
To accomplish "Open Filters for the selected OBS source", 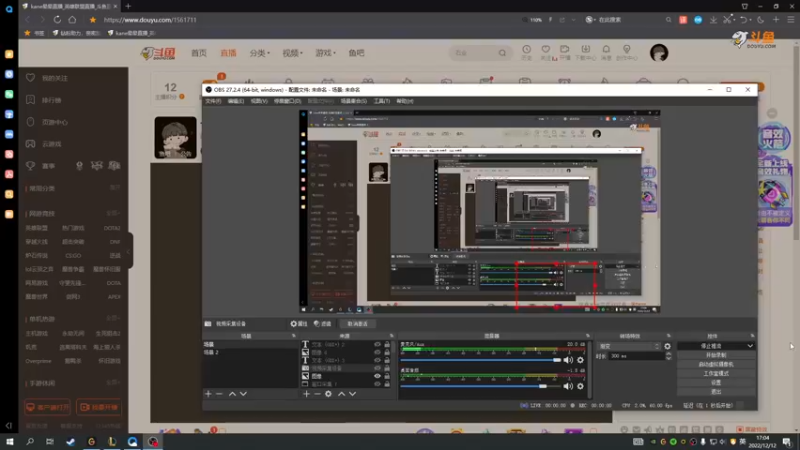I will point(322,323).
